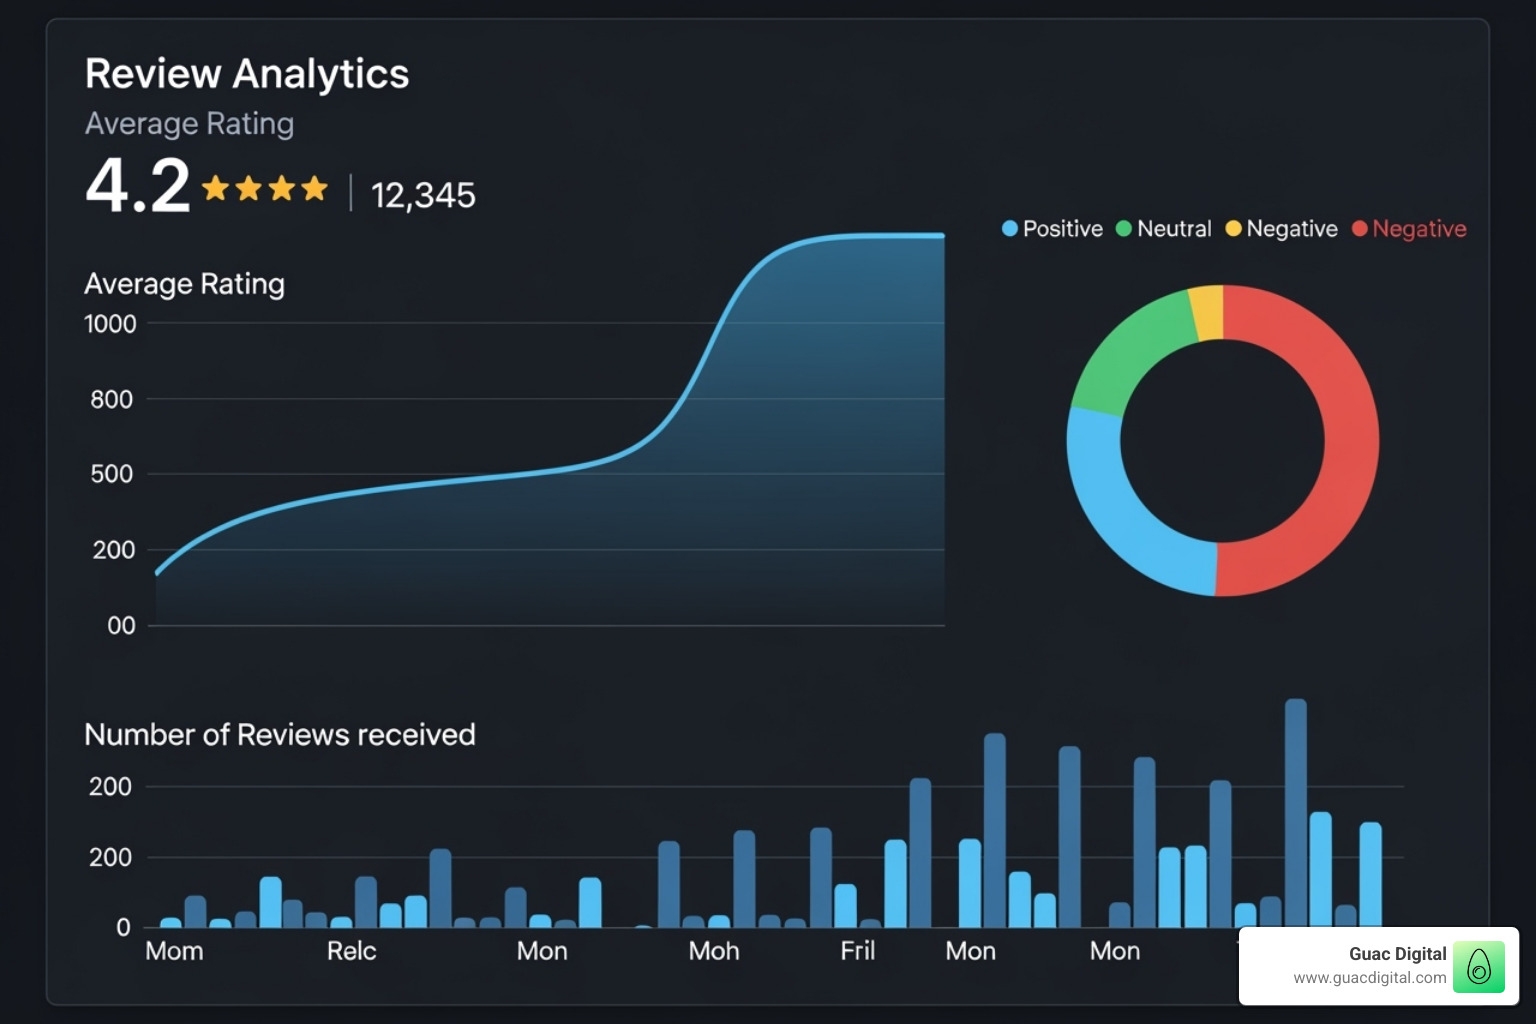Click the gold star rating icons

click(x=265, y=188)
